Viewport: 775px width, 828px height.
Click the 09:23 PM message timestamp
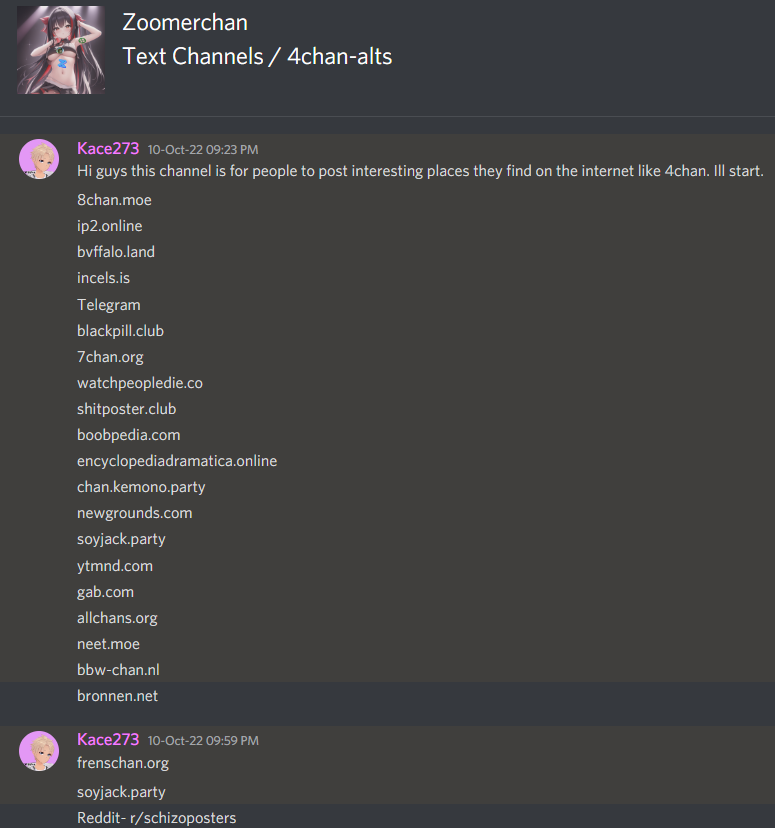(x=203, y=150)
